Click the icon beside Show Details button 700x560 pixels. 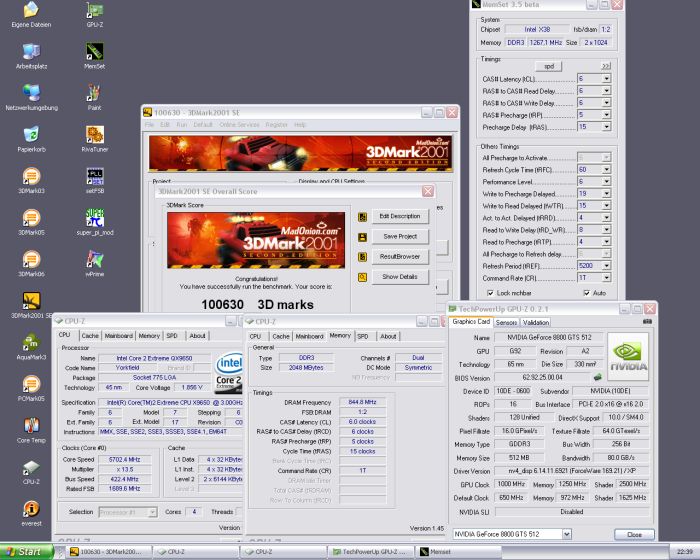pyautogui.click(x=362, y=277)
